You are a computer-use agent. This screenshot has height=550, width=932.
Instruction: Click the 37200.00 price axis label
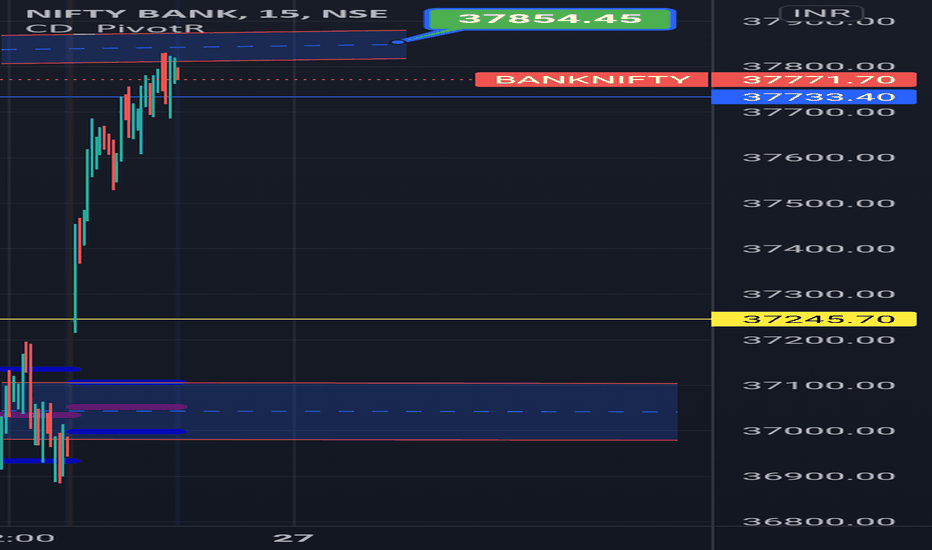coord(818,340)
